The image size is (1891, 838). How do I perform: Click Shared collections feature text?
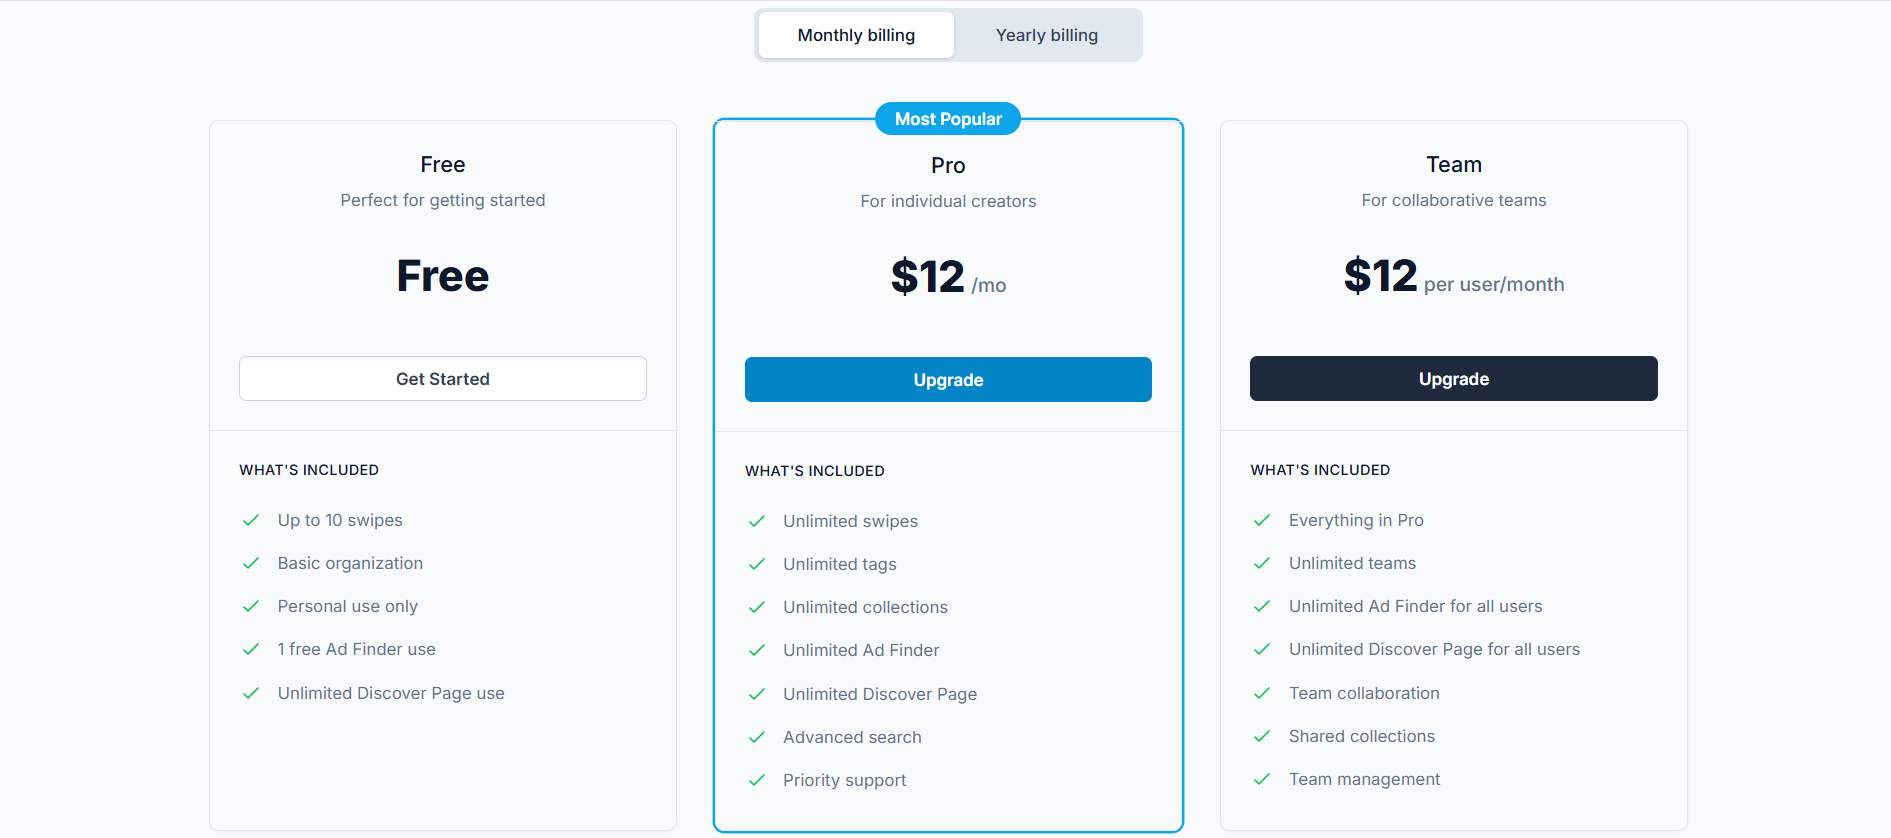pos(1361,736)
